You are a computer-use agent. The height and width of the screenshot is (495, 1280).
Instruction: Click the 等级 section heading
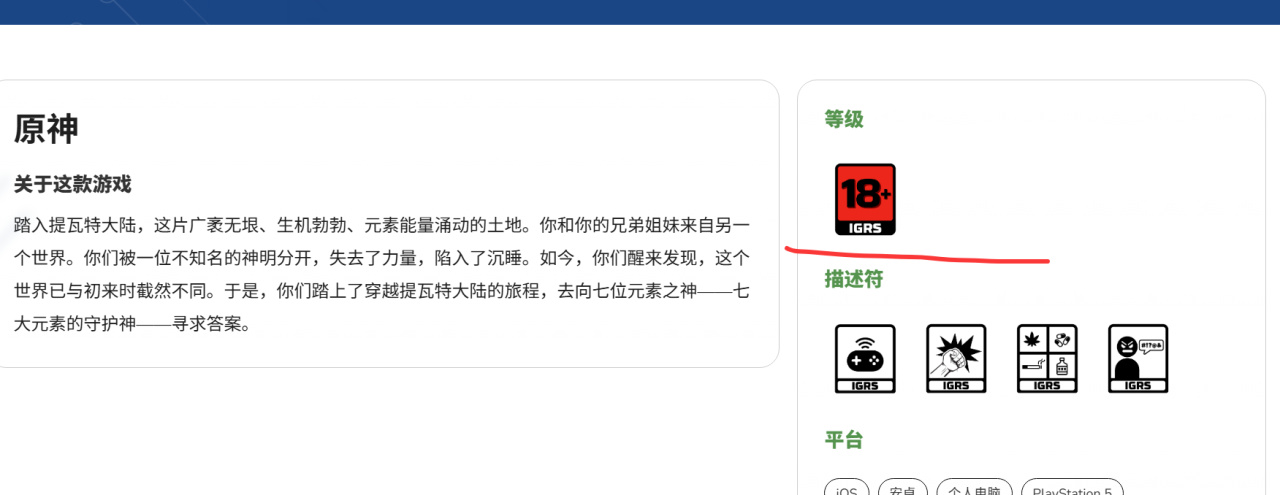[x=844, y=119]
